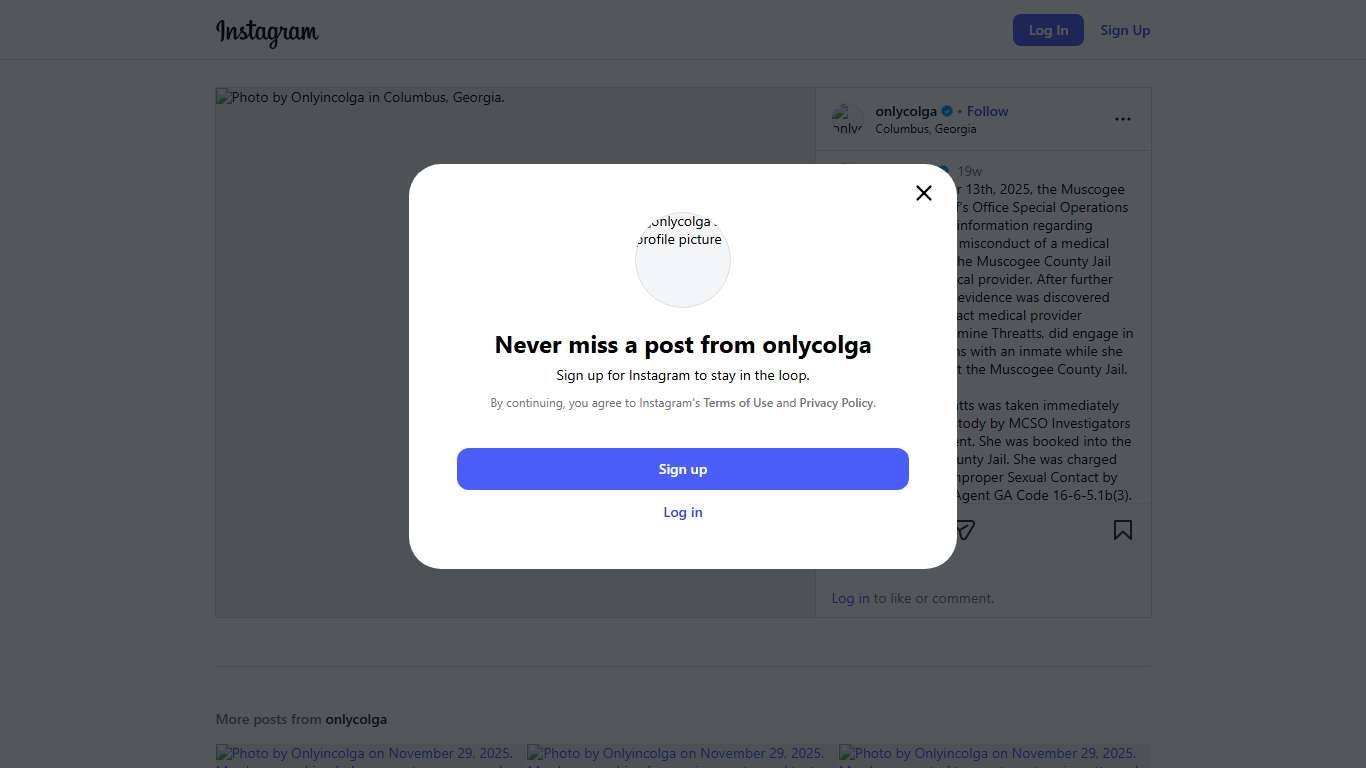The width and height of the screenshot is (1366, 768).
Task: Click Log in to like or comment
Action: coord(850,598)
